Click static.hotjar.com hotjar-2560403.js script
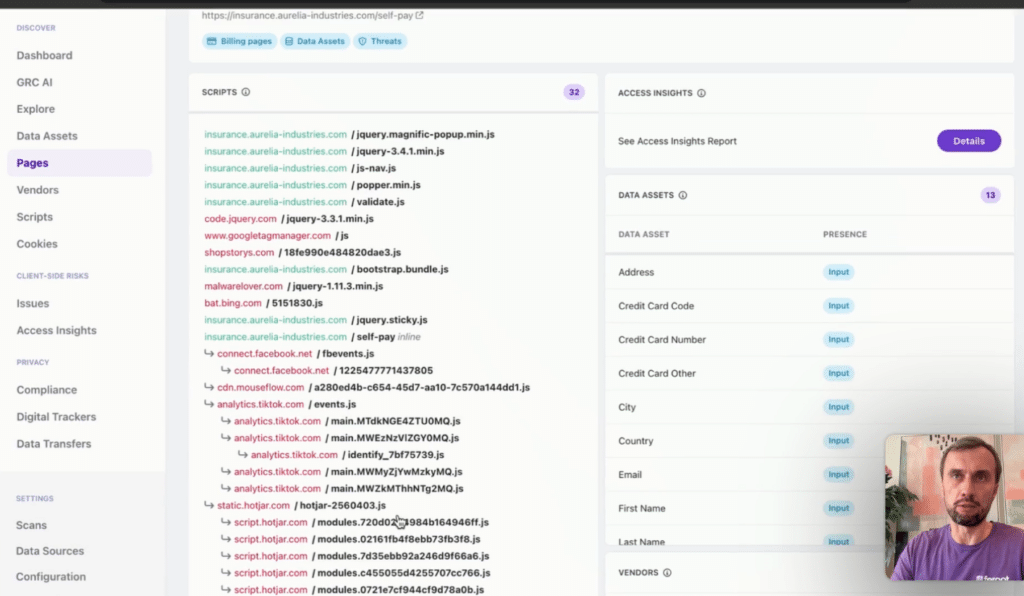This screenshot has width=1024, height=596. click(x=301, y=506)
